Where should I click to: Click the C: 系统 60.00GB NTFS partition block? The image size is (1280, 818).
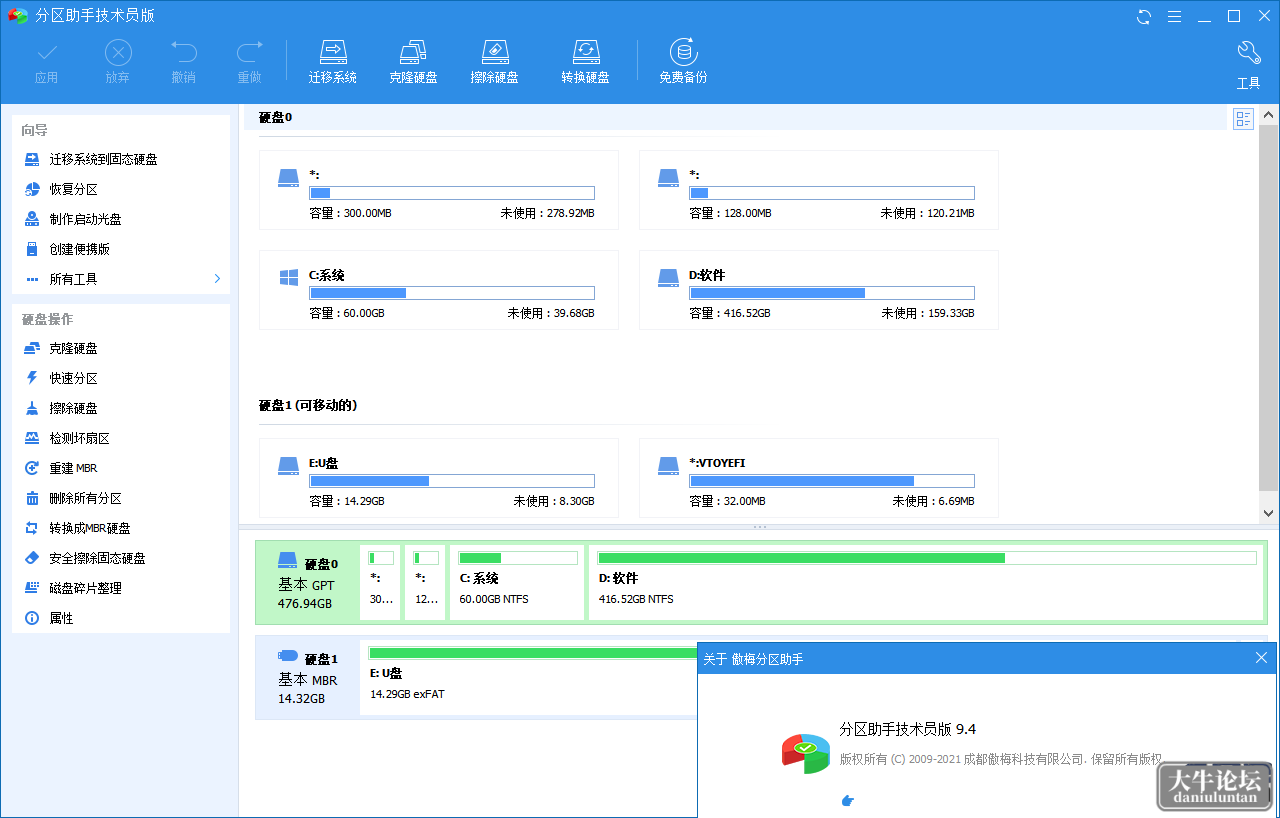[517, 582]
